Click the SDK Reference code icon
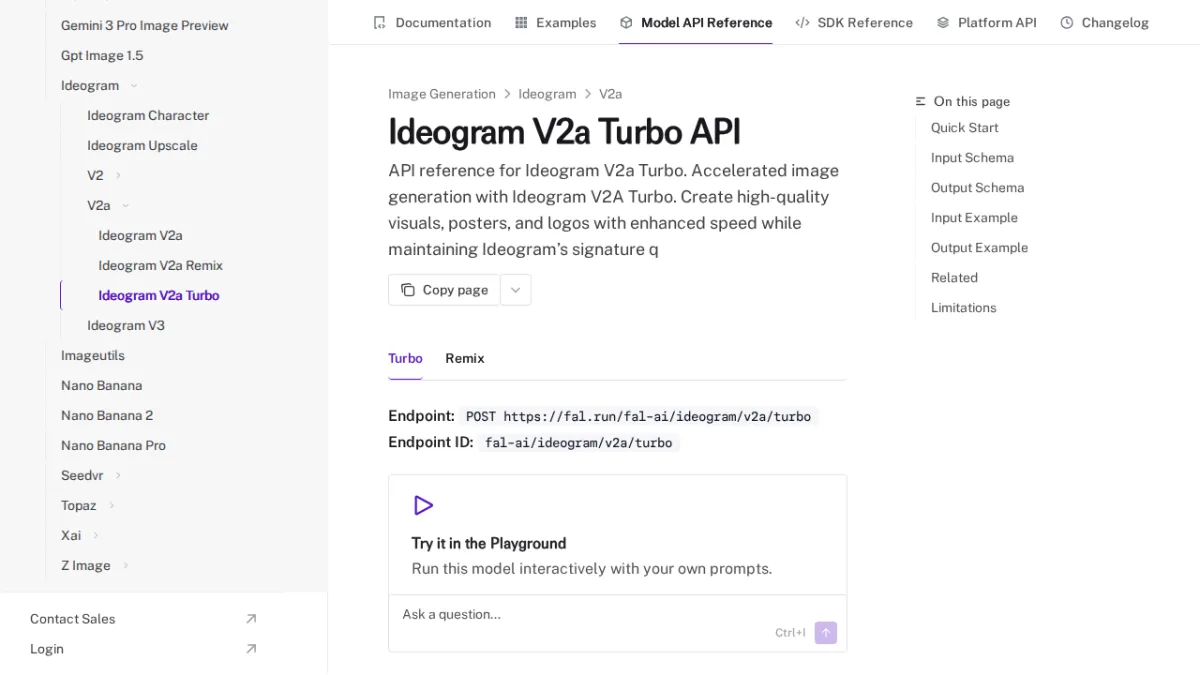This screenshot has width=1200, height=675. (x=802, y=22)
